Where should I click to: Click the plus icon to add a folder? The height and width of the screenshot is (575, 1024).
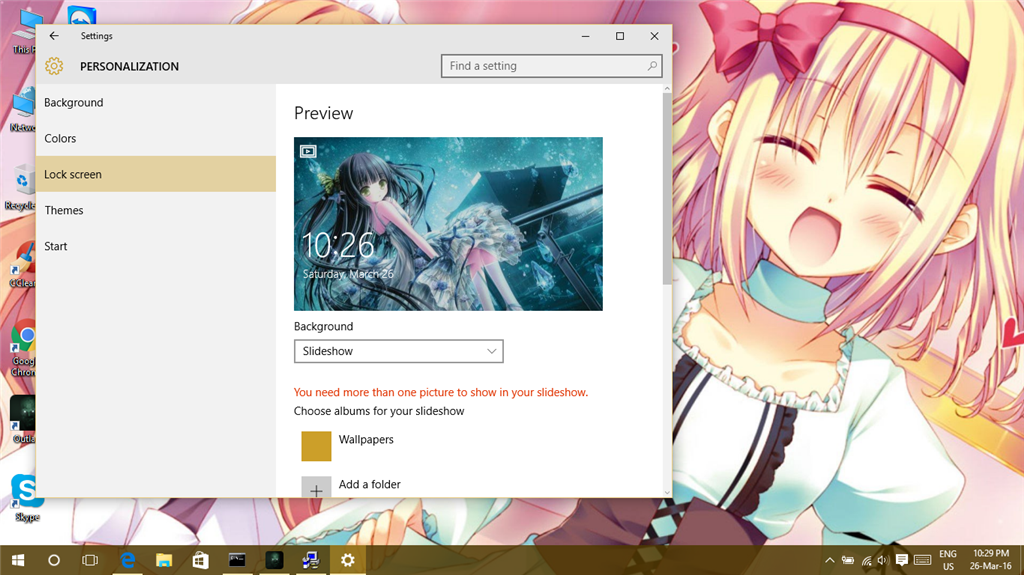click(x=316, y=487)
